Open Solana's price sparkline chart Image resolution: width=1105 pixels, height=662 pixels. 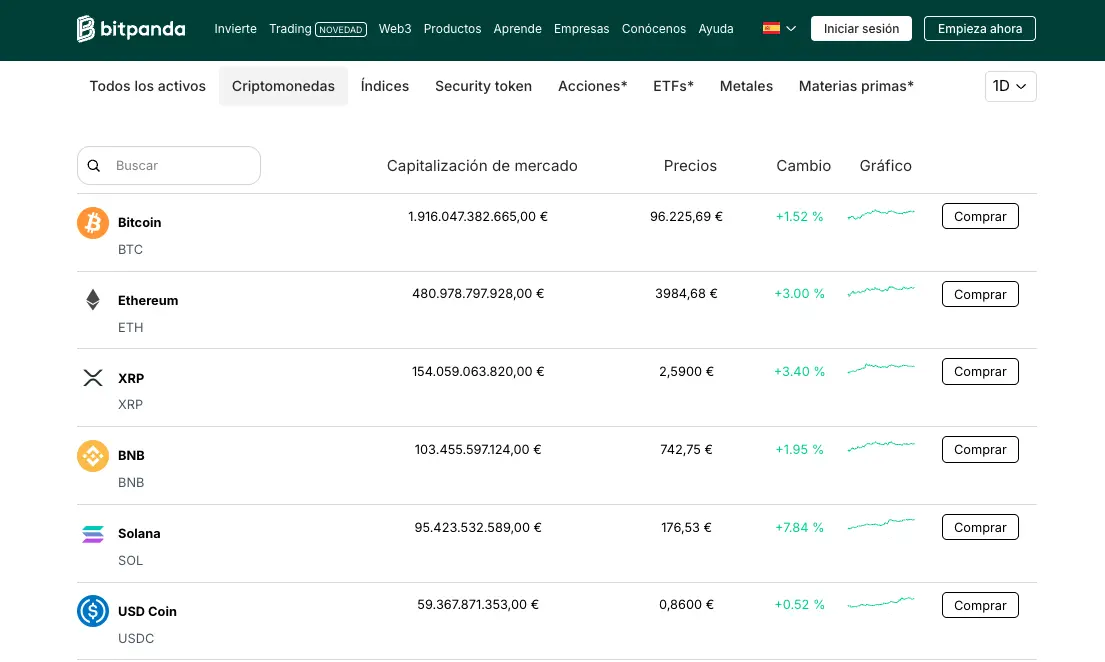(881, 524)
